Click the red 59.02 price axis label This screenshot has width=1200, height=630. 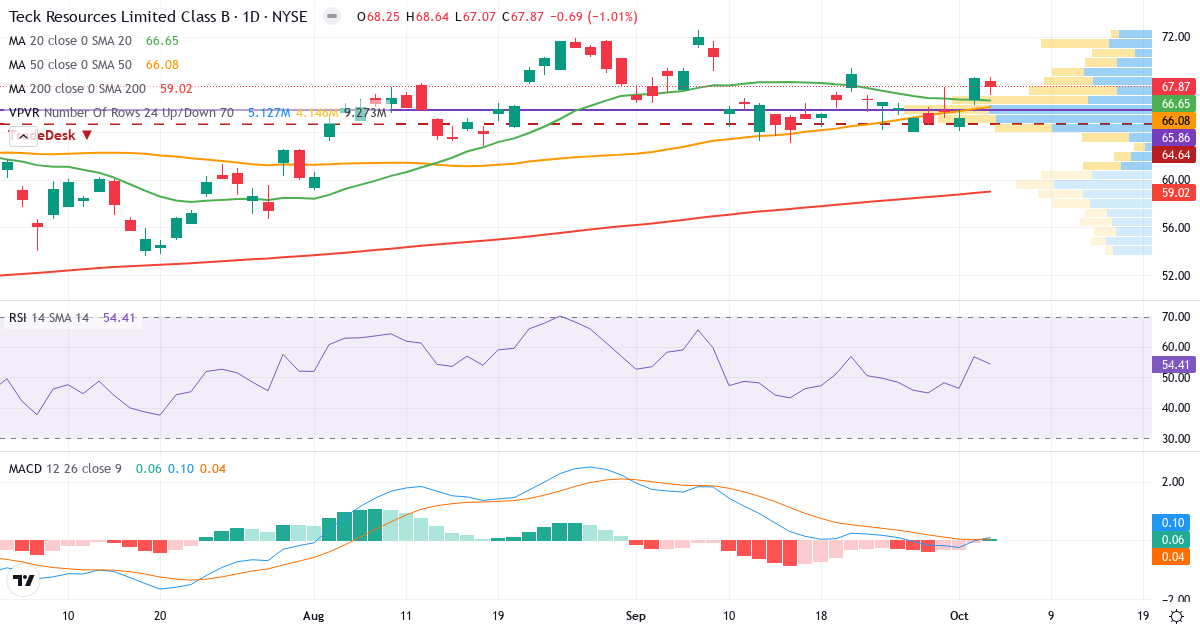(x=1175, y=191)
